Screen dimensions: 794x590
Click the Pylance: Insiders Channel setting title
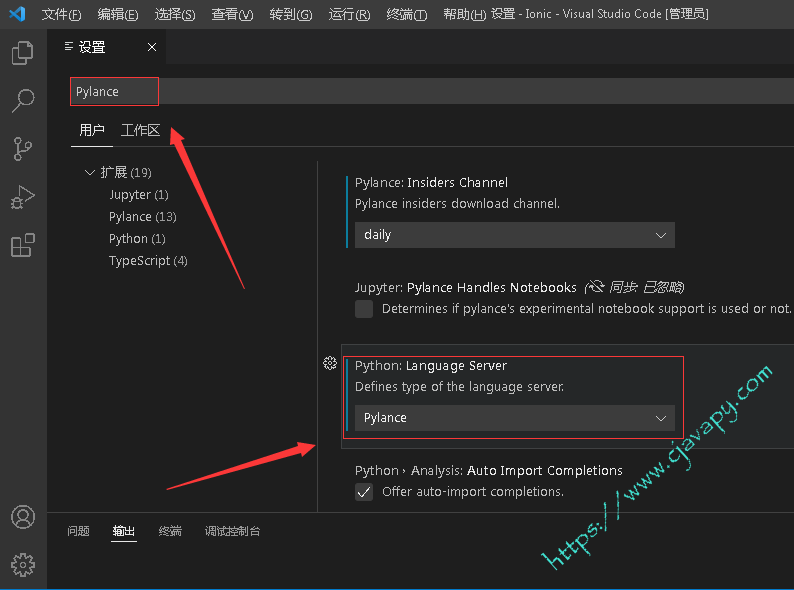[431, 182]
